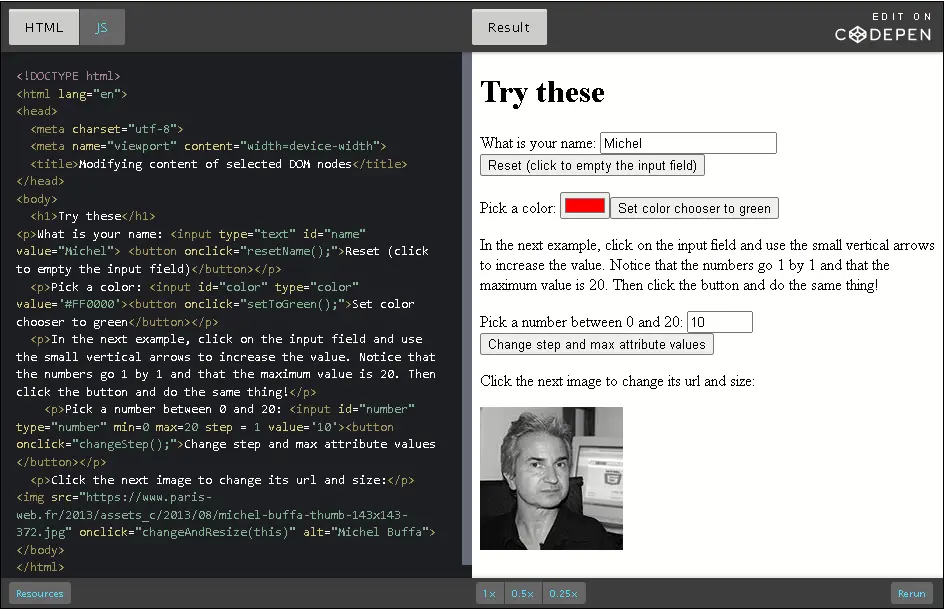Click the number input showing 10
The image size is (945, 609).
(720, 322)
